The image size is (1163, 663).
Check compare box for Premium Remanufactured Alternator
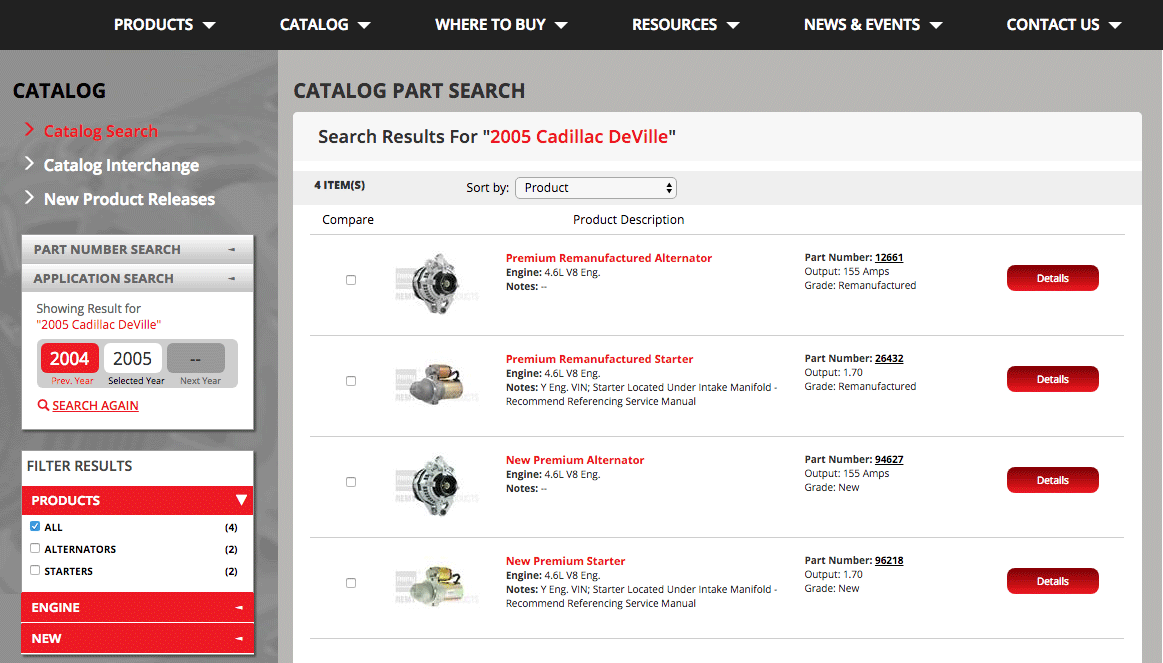(351, 280)
